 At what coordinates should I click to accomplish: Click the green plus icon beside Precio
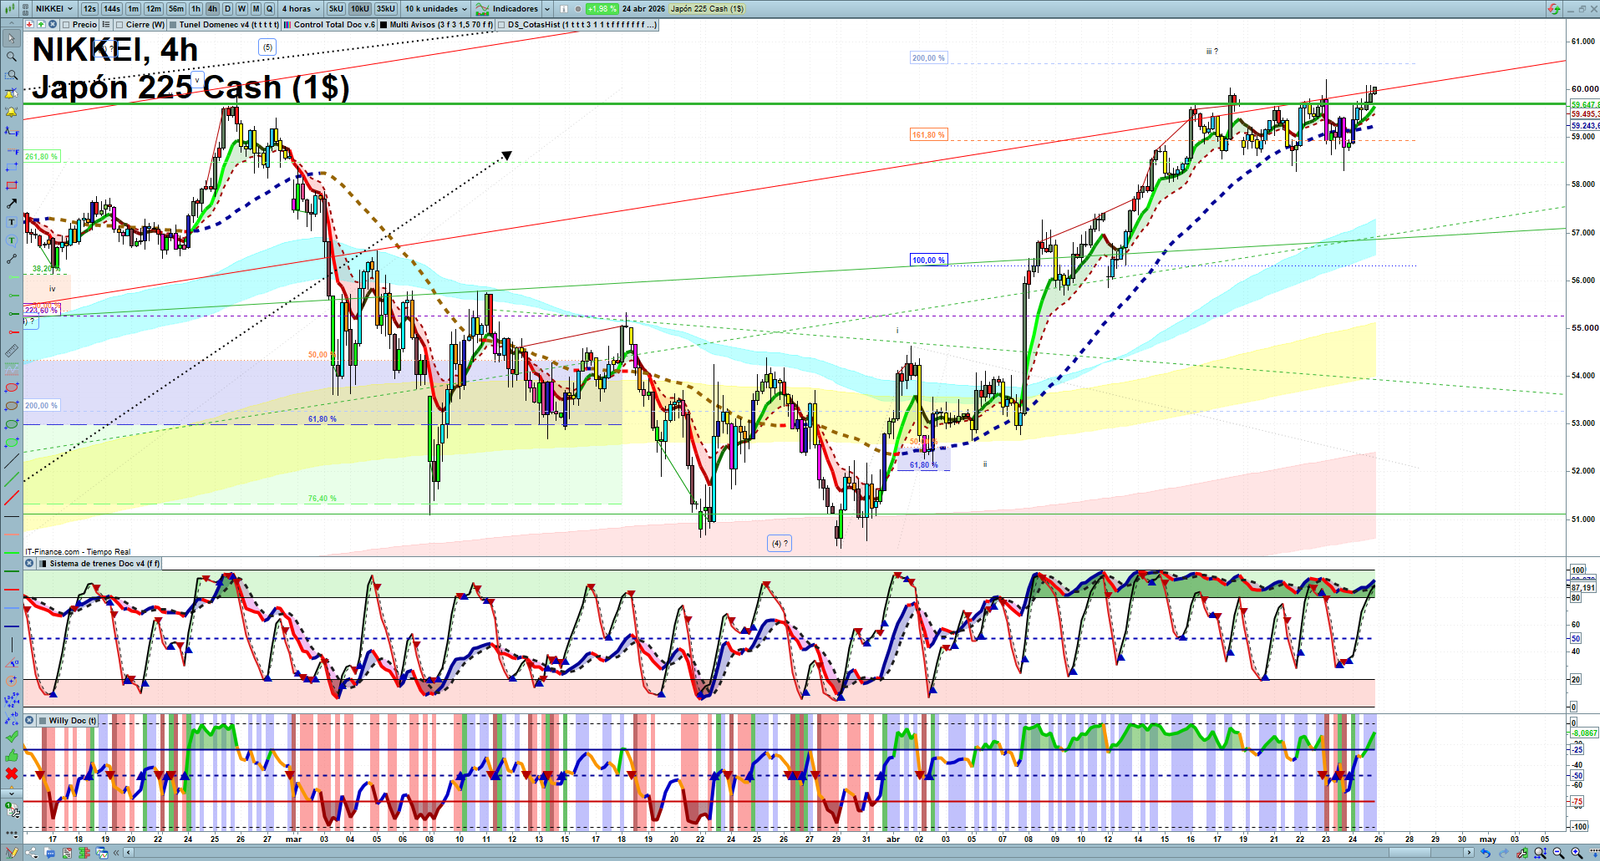[x=40, y=24]
